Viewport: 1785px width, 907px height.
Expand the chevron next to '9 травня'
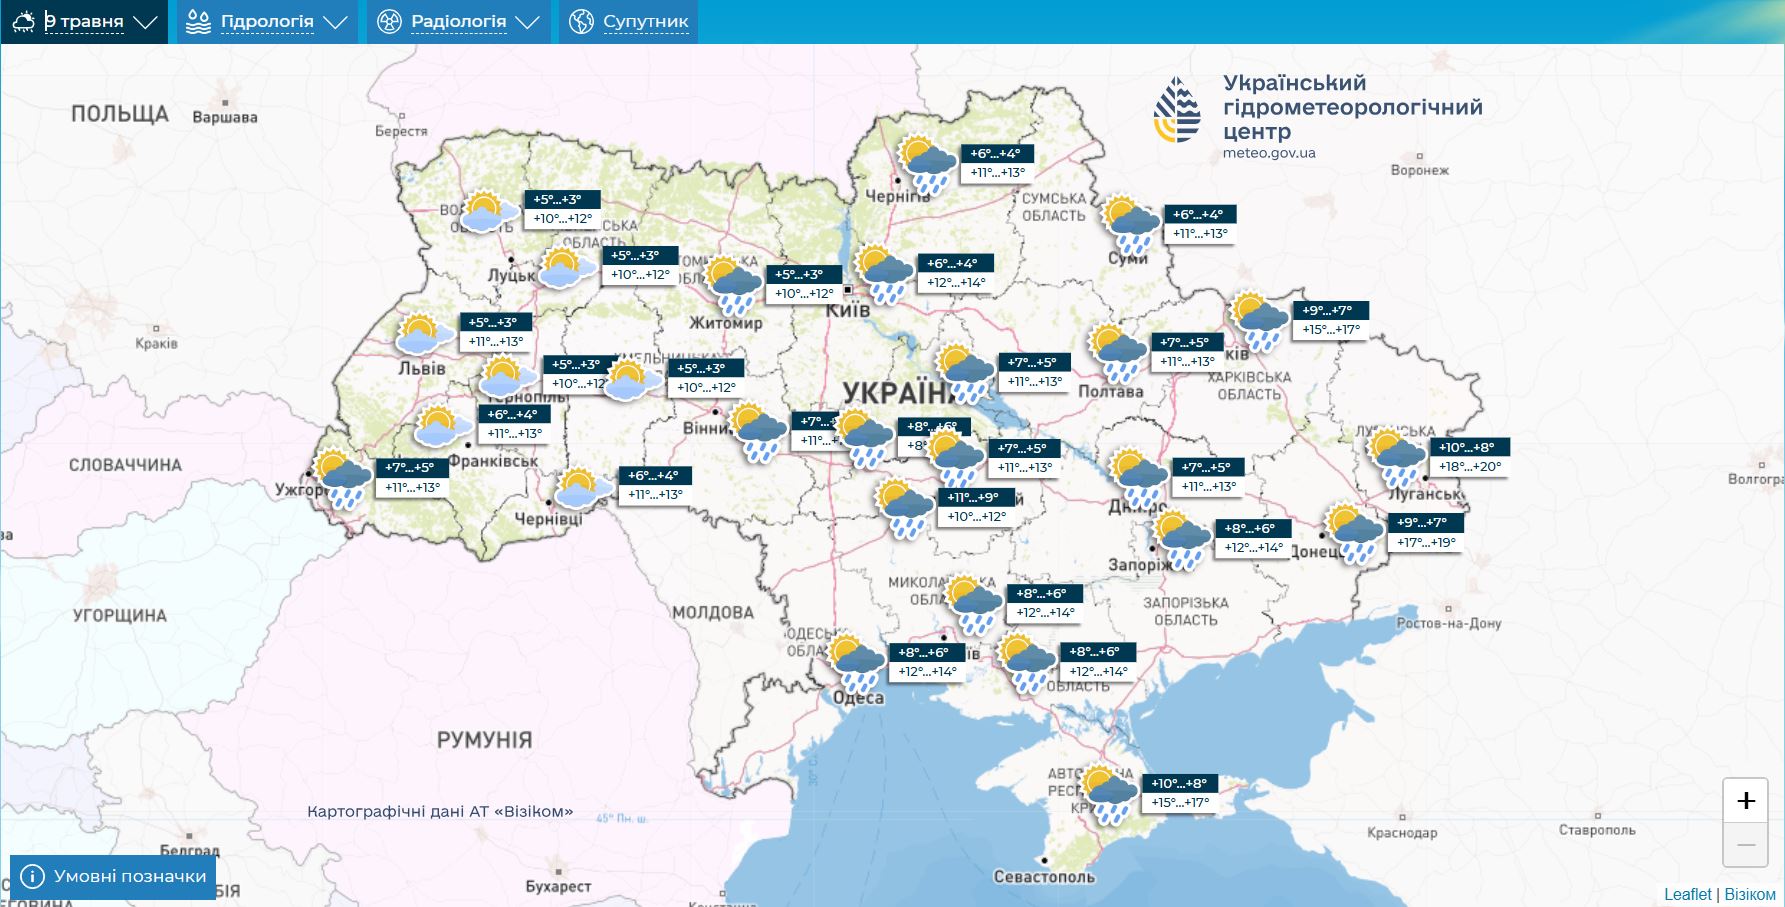(146, 22)
